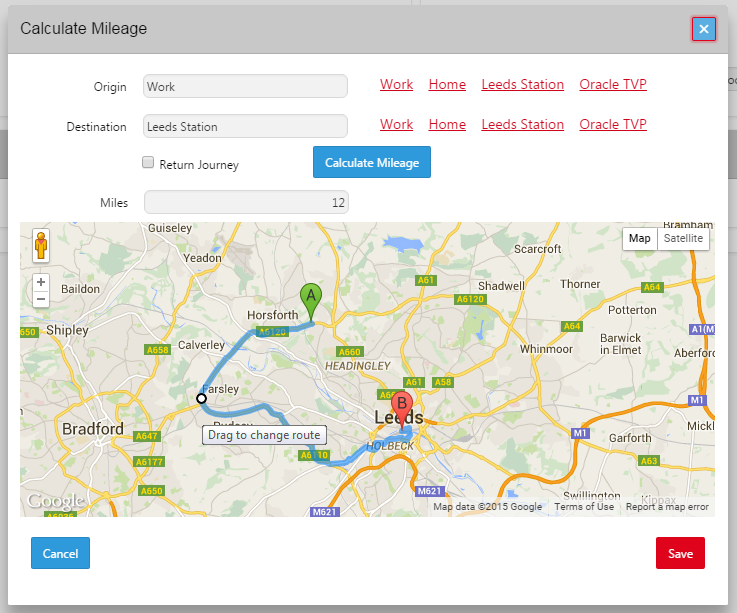Click the Shipley label on the map
Image resolution: width=737 pixels, height=613 pixels.
(x=67, y=330)
